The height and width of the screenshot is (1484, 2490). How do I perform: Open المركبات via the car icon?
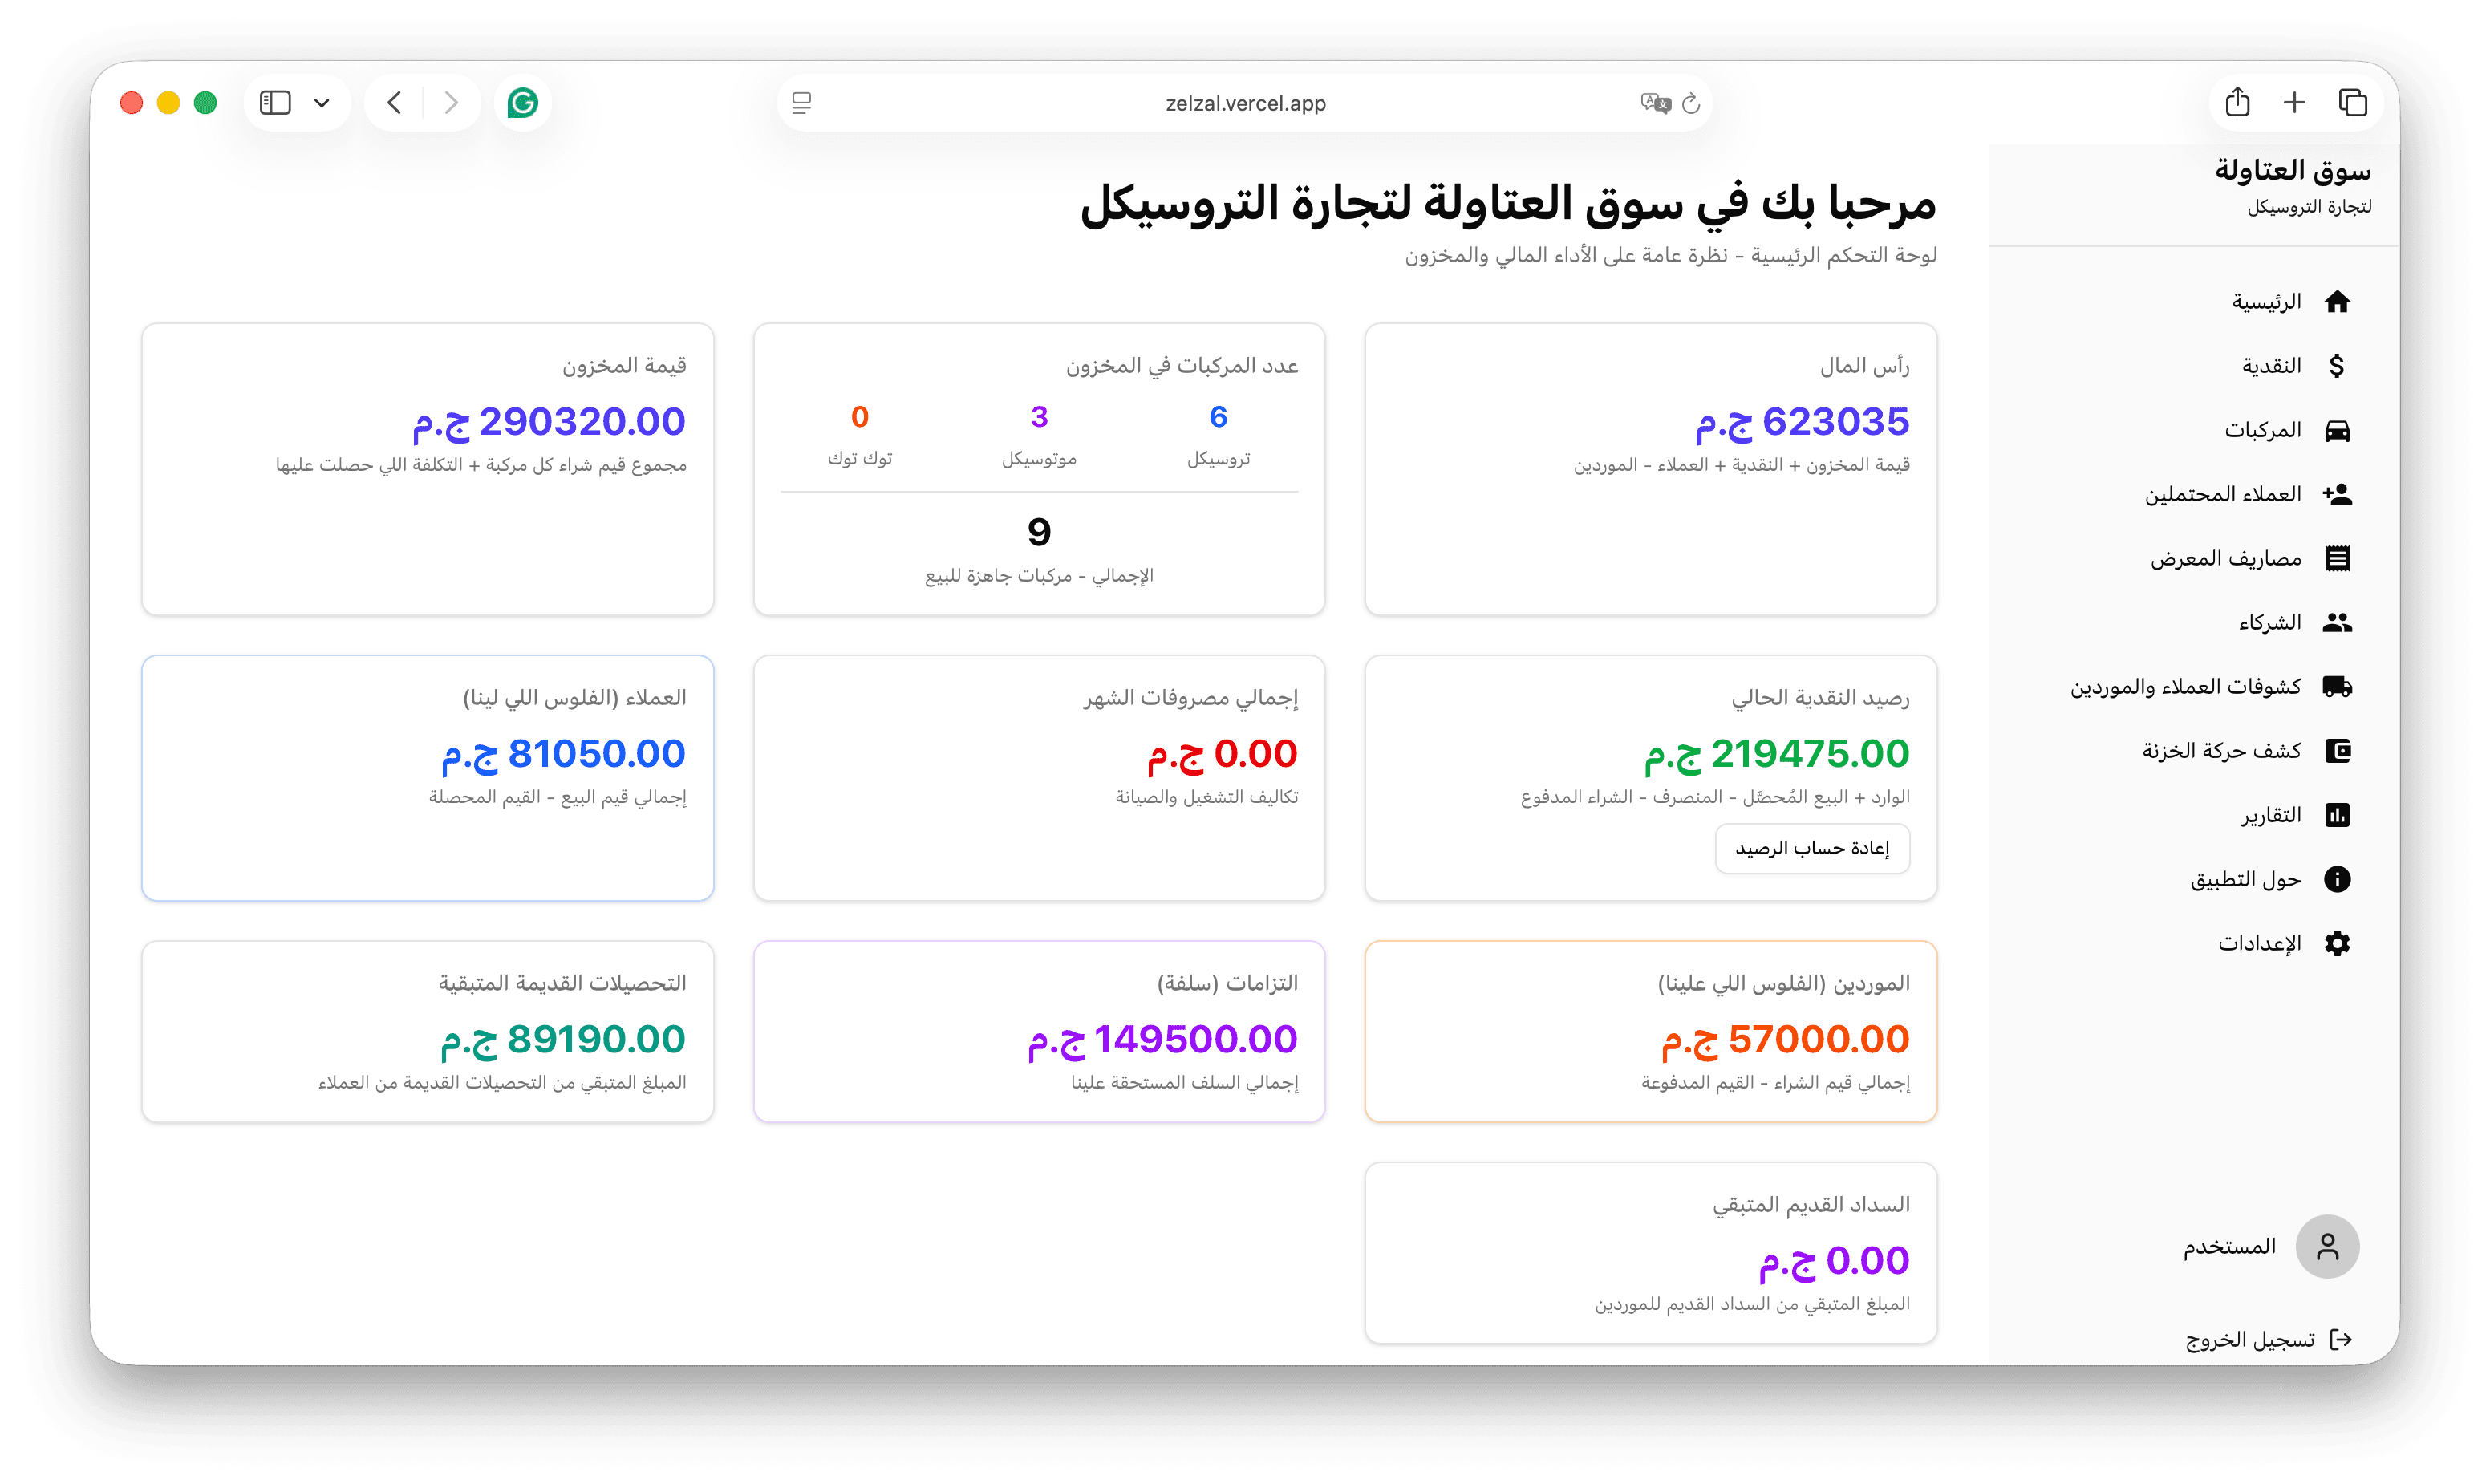pyautogui.click(x=2338, y=429)
